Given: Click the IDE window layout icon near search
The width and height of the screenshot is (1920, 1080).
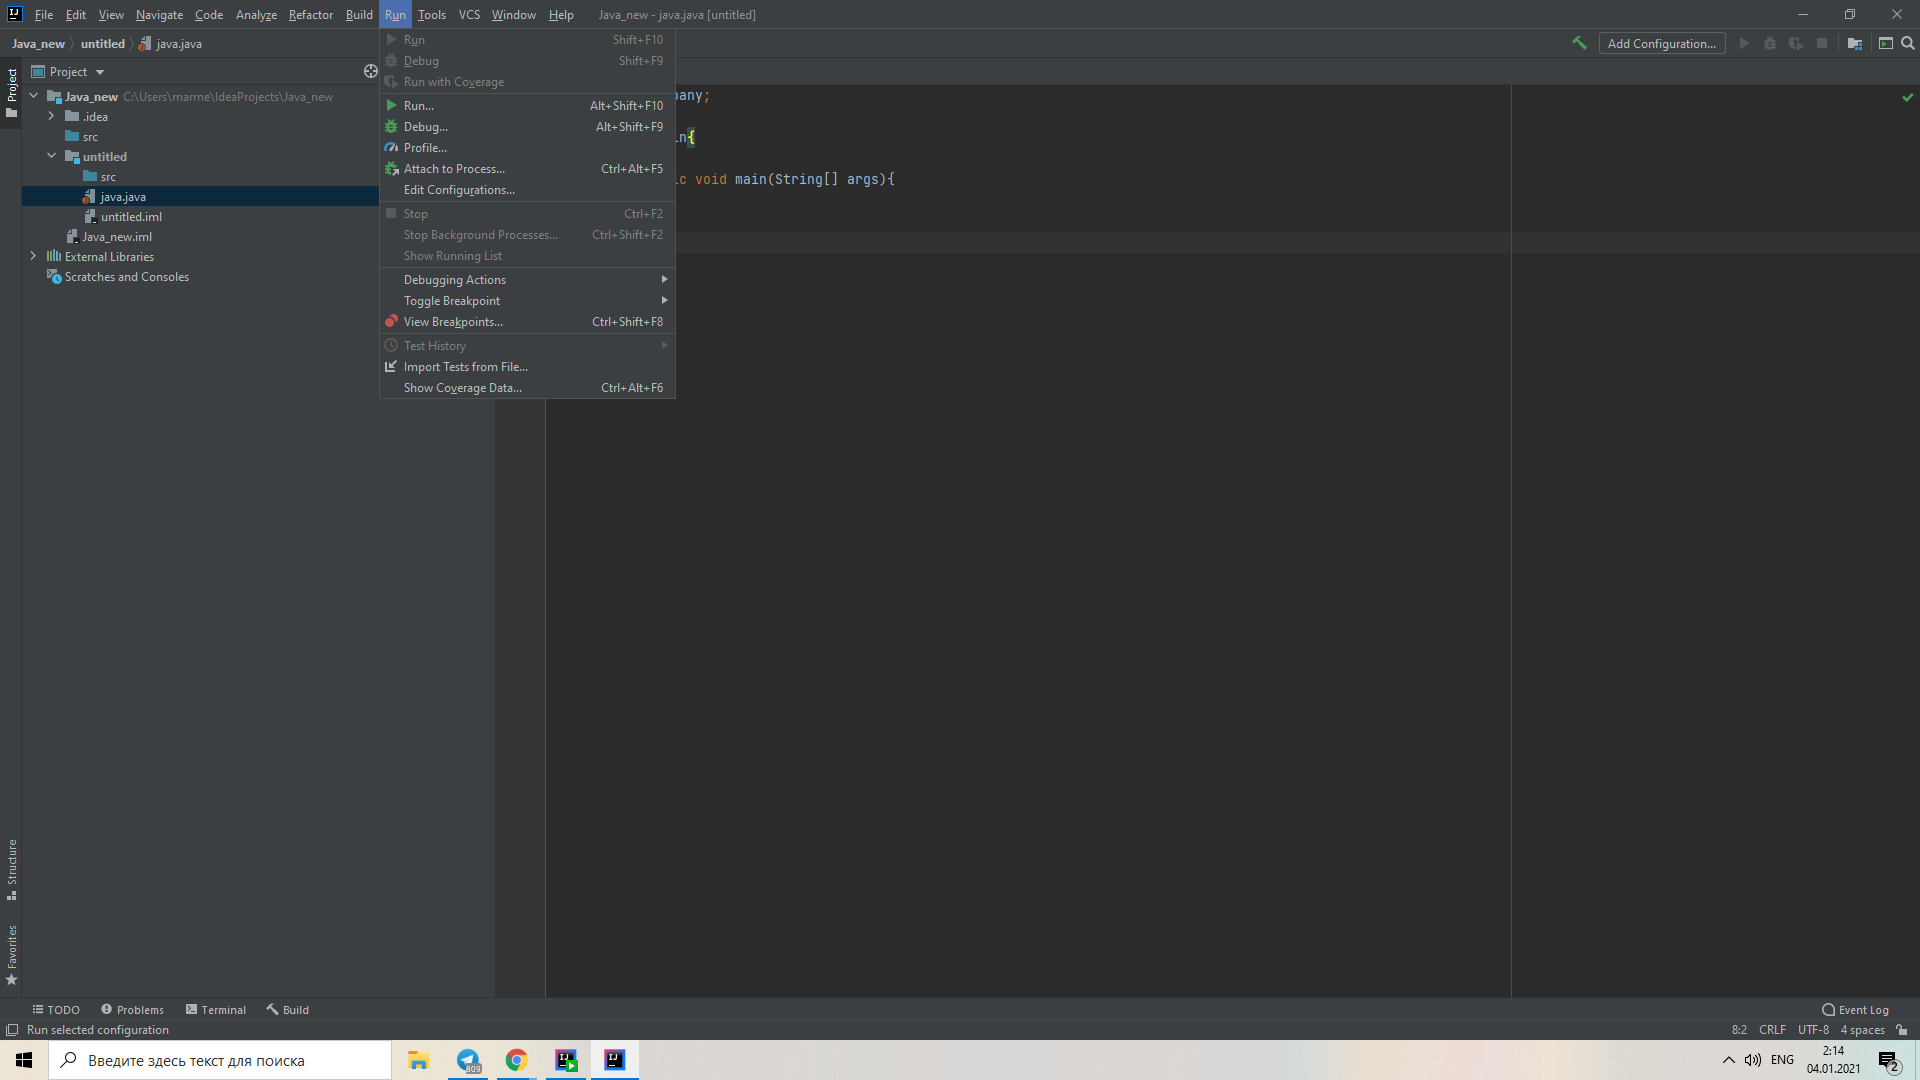Looking at the screenshot, I should pos(1885,43).
